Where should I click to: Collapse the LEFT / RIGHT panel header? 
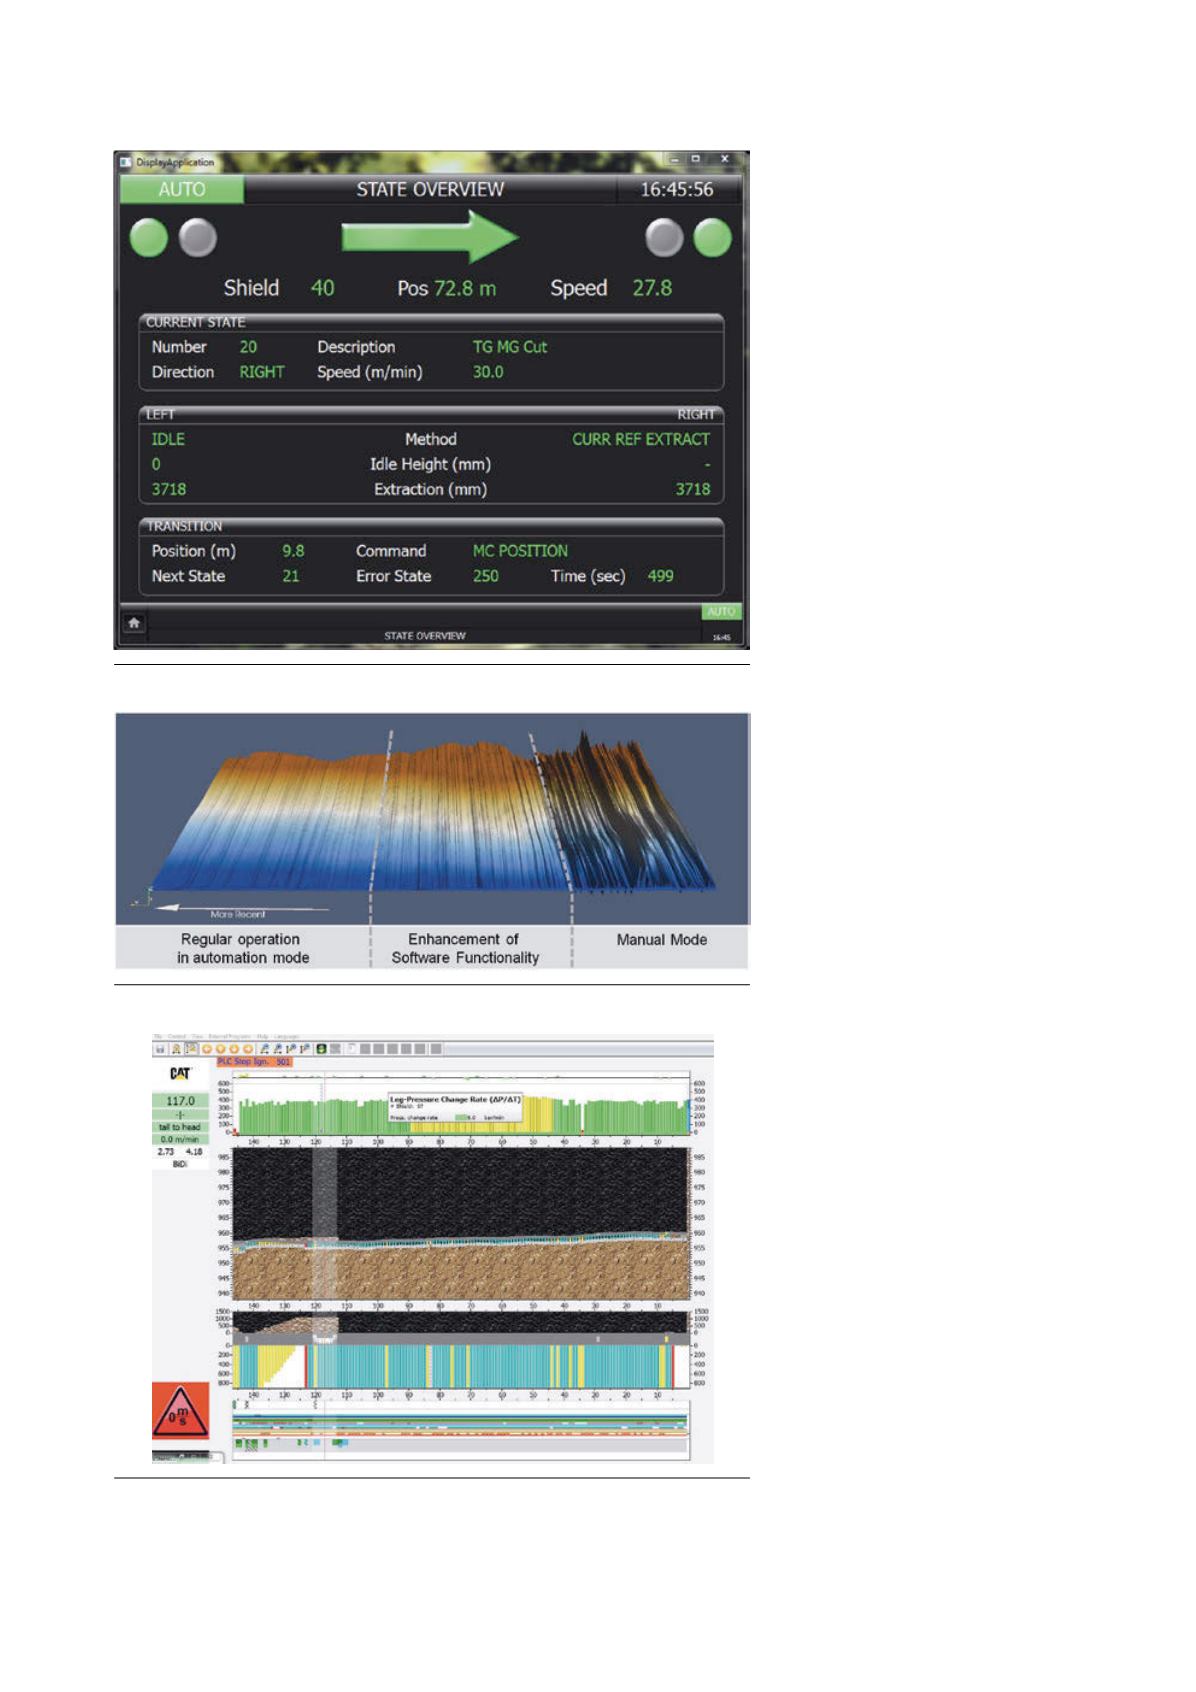point(430,414)
